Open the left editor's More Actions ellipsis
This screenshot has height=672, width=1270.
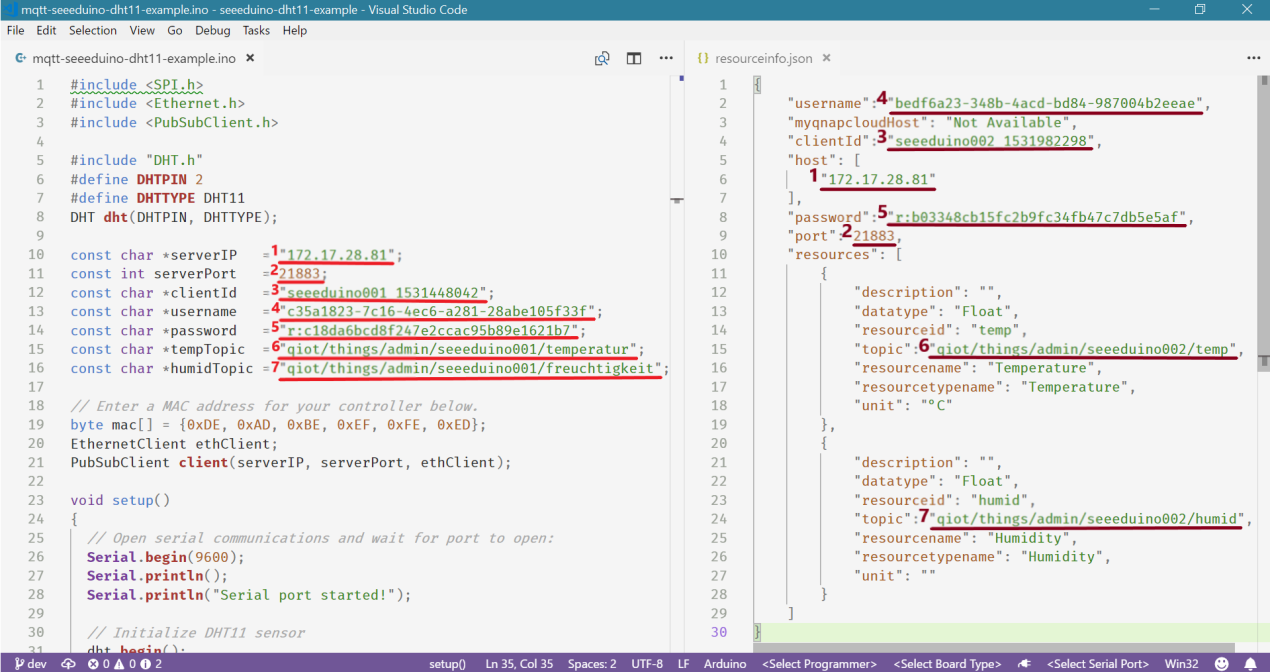[666, 59]
